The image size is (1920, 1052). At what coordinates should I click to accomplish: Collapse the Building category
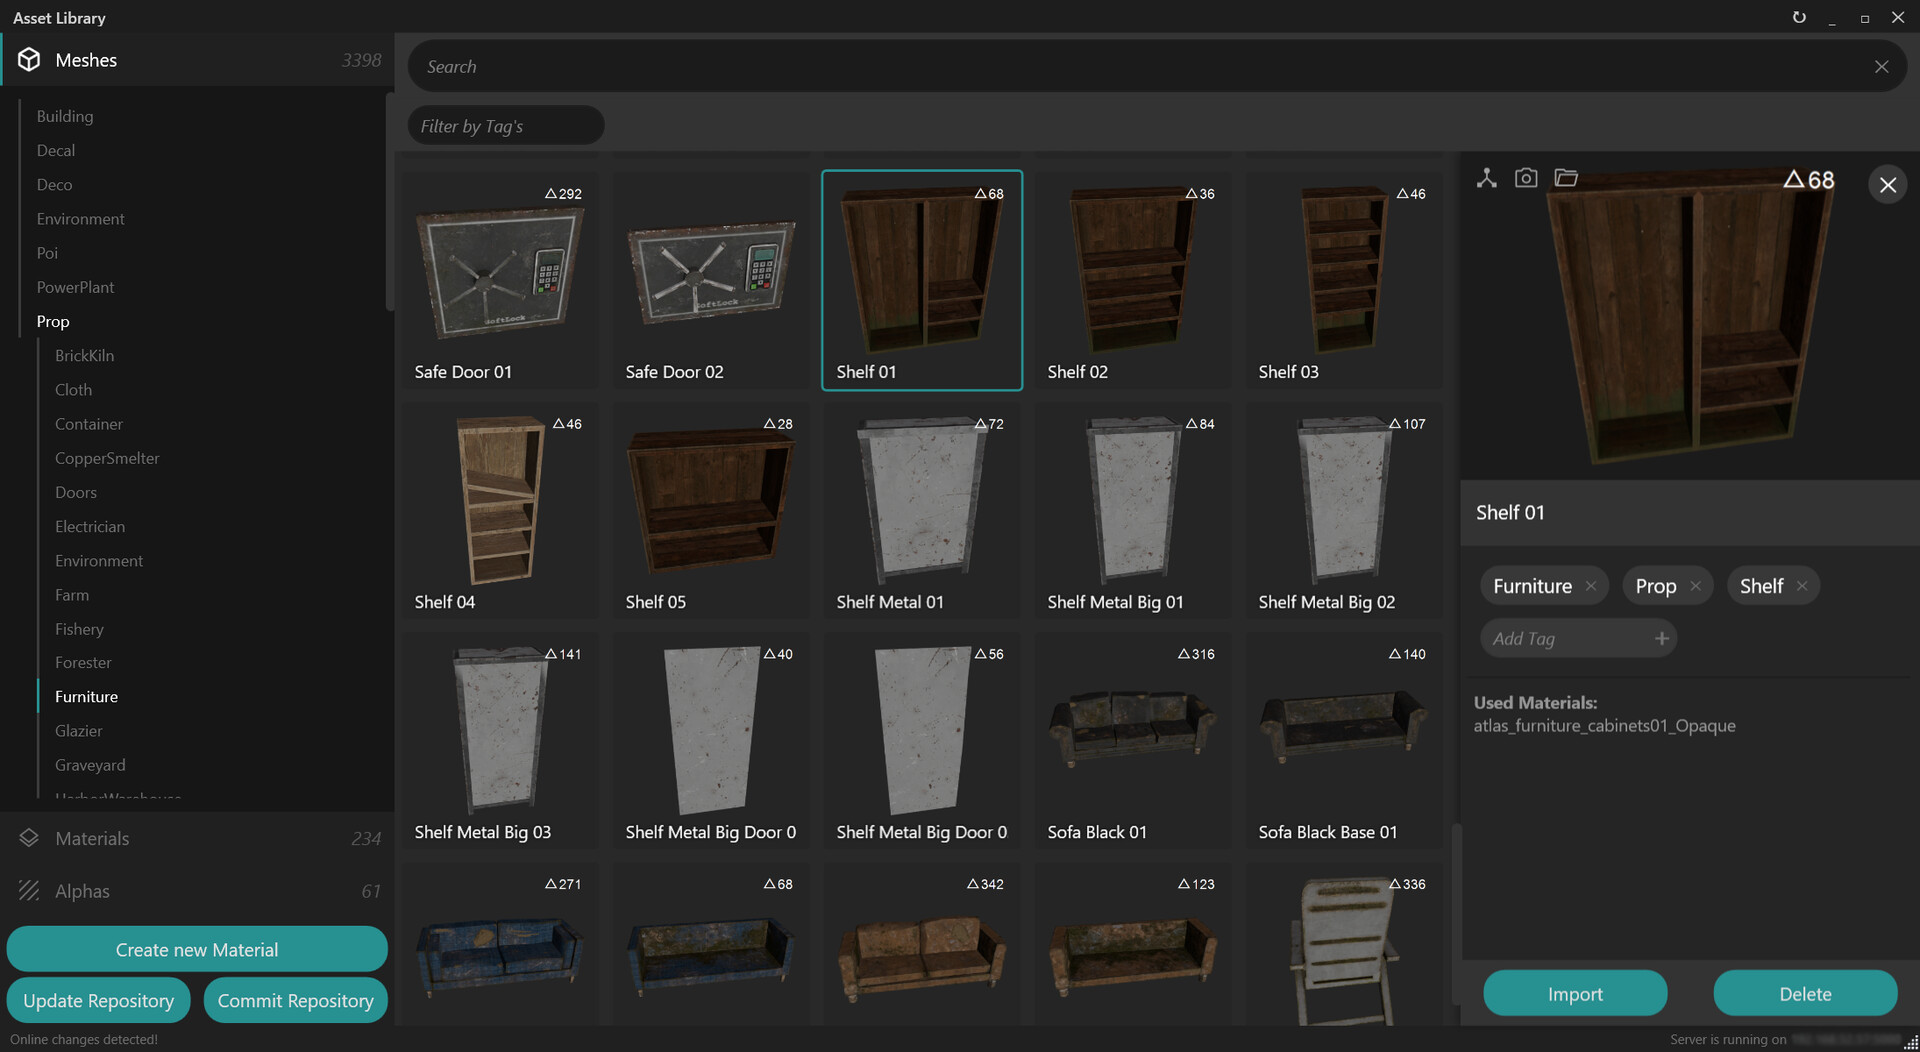[x=64, y=115]
